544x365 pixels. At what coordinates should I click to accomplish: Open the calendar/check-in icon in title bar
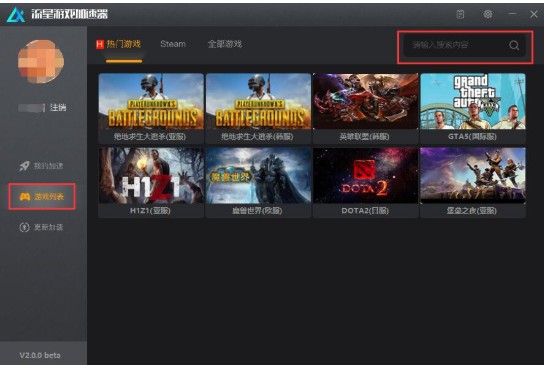pos(460,14)
